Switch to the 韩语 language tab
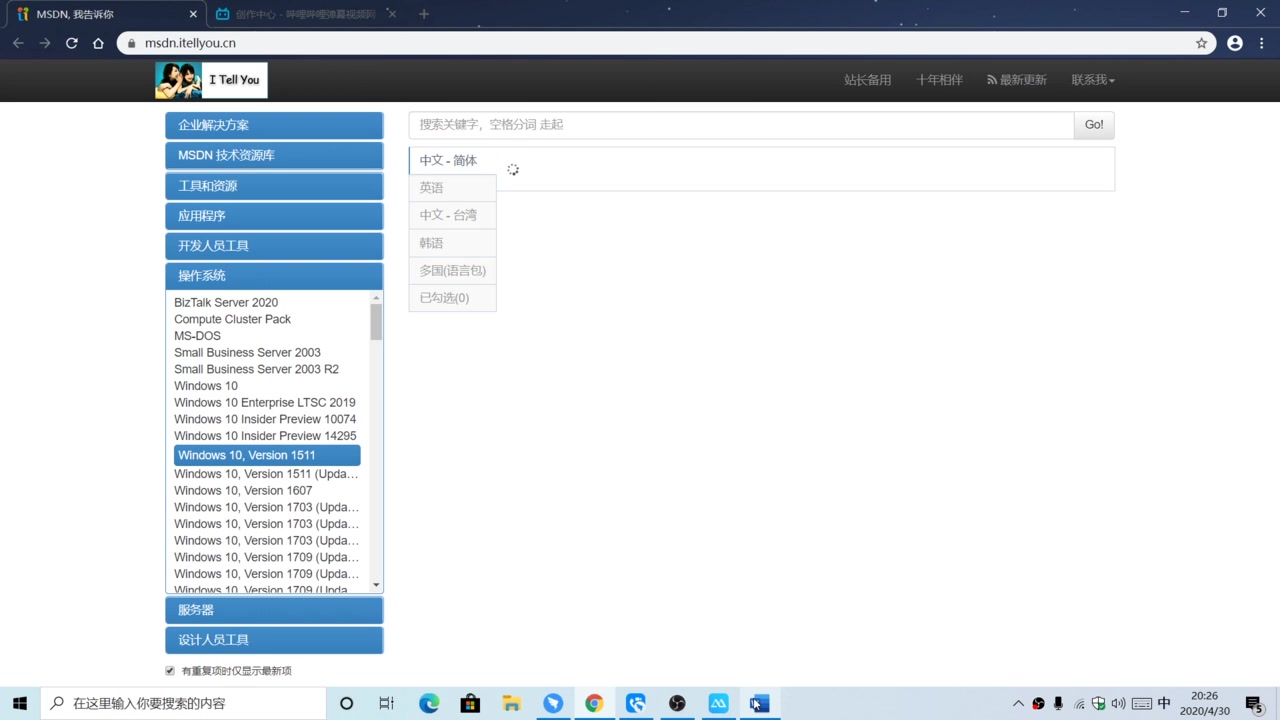This screenshot has height=720, width=1280. pyautogui.click(x=452, y=243)
